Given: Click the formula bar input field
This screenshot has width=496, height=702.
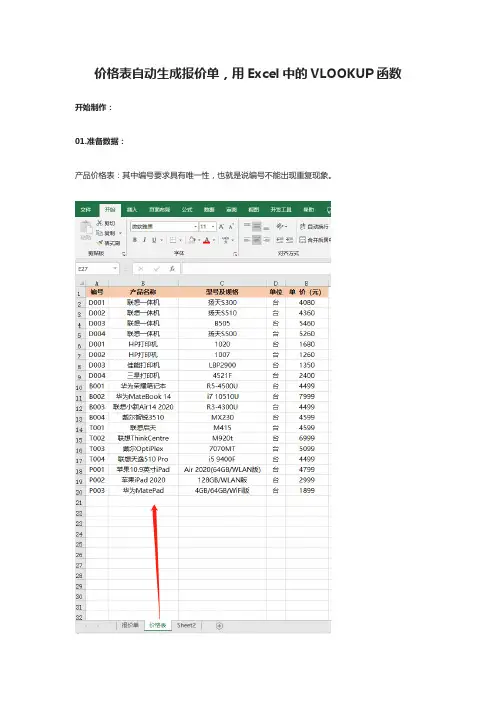Looking at the screenshot, I should (x=256, y=269).
